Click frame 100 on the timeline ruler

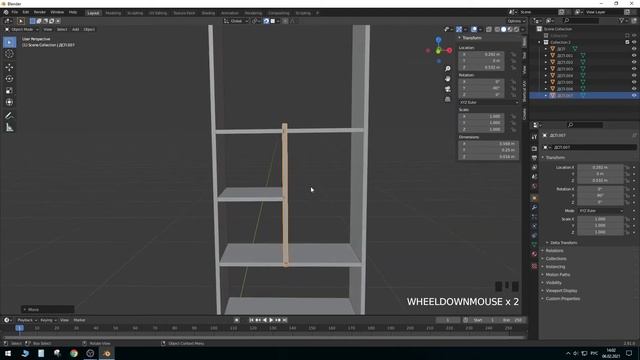coord(213,328)
